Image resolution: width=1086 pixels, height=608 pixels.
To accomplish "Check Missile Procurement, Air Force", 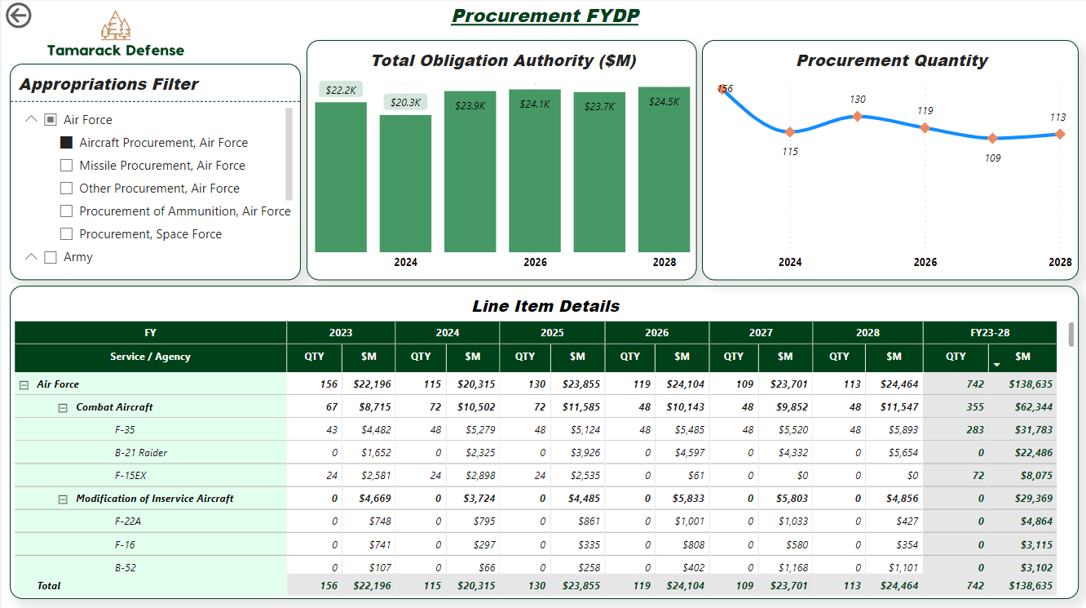I will pyautogui.click(x=66, y=165).
